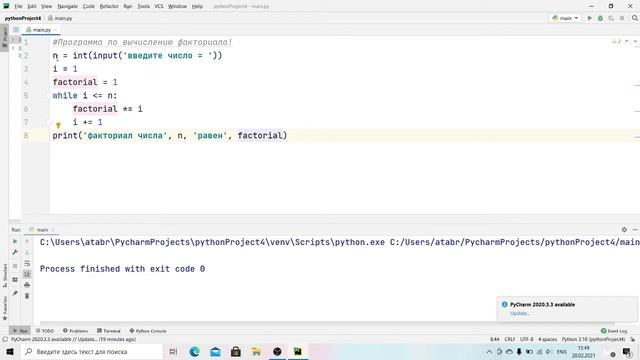Hide the Run panel with minus icon
The width and height of the screenshot is (640, 360).
[x=635, y=229]
